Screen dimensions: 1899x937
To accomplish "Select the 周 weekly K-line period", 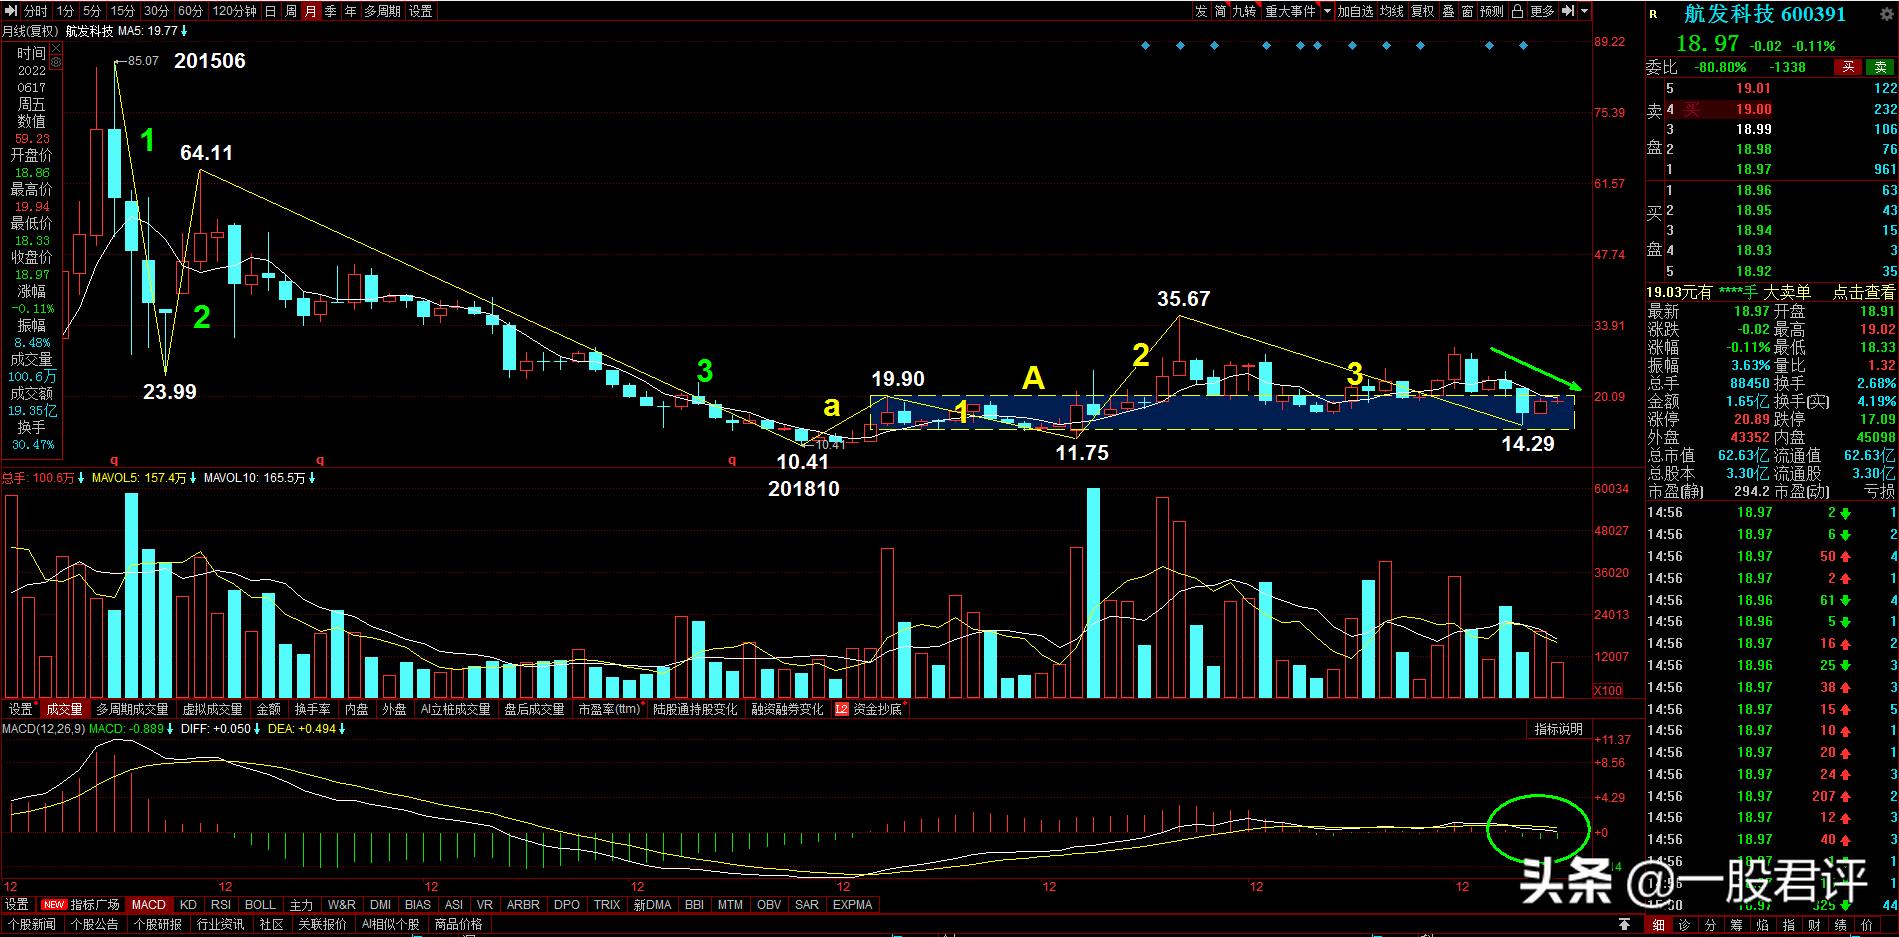I will (290, 11).
